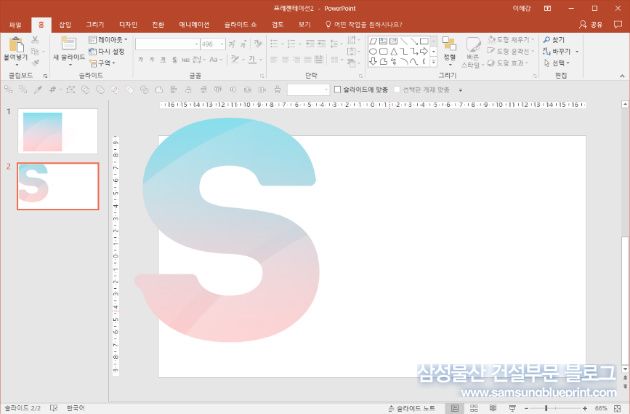
Task: Switch to Reading view icon
Action: click(493, 408)
